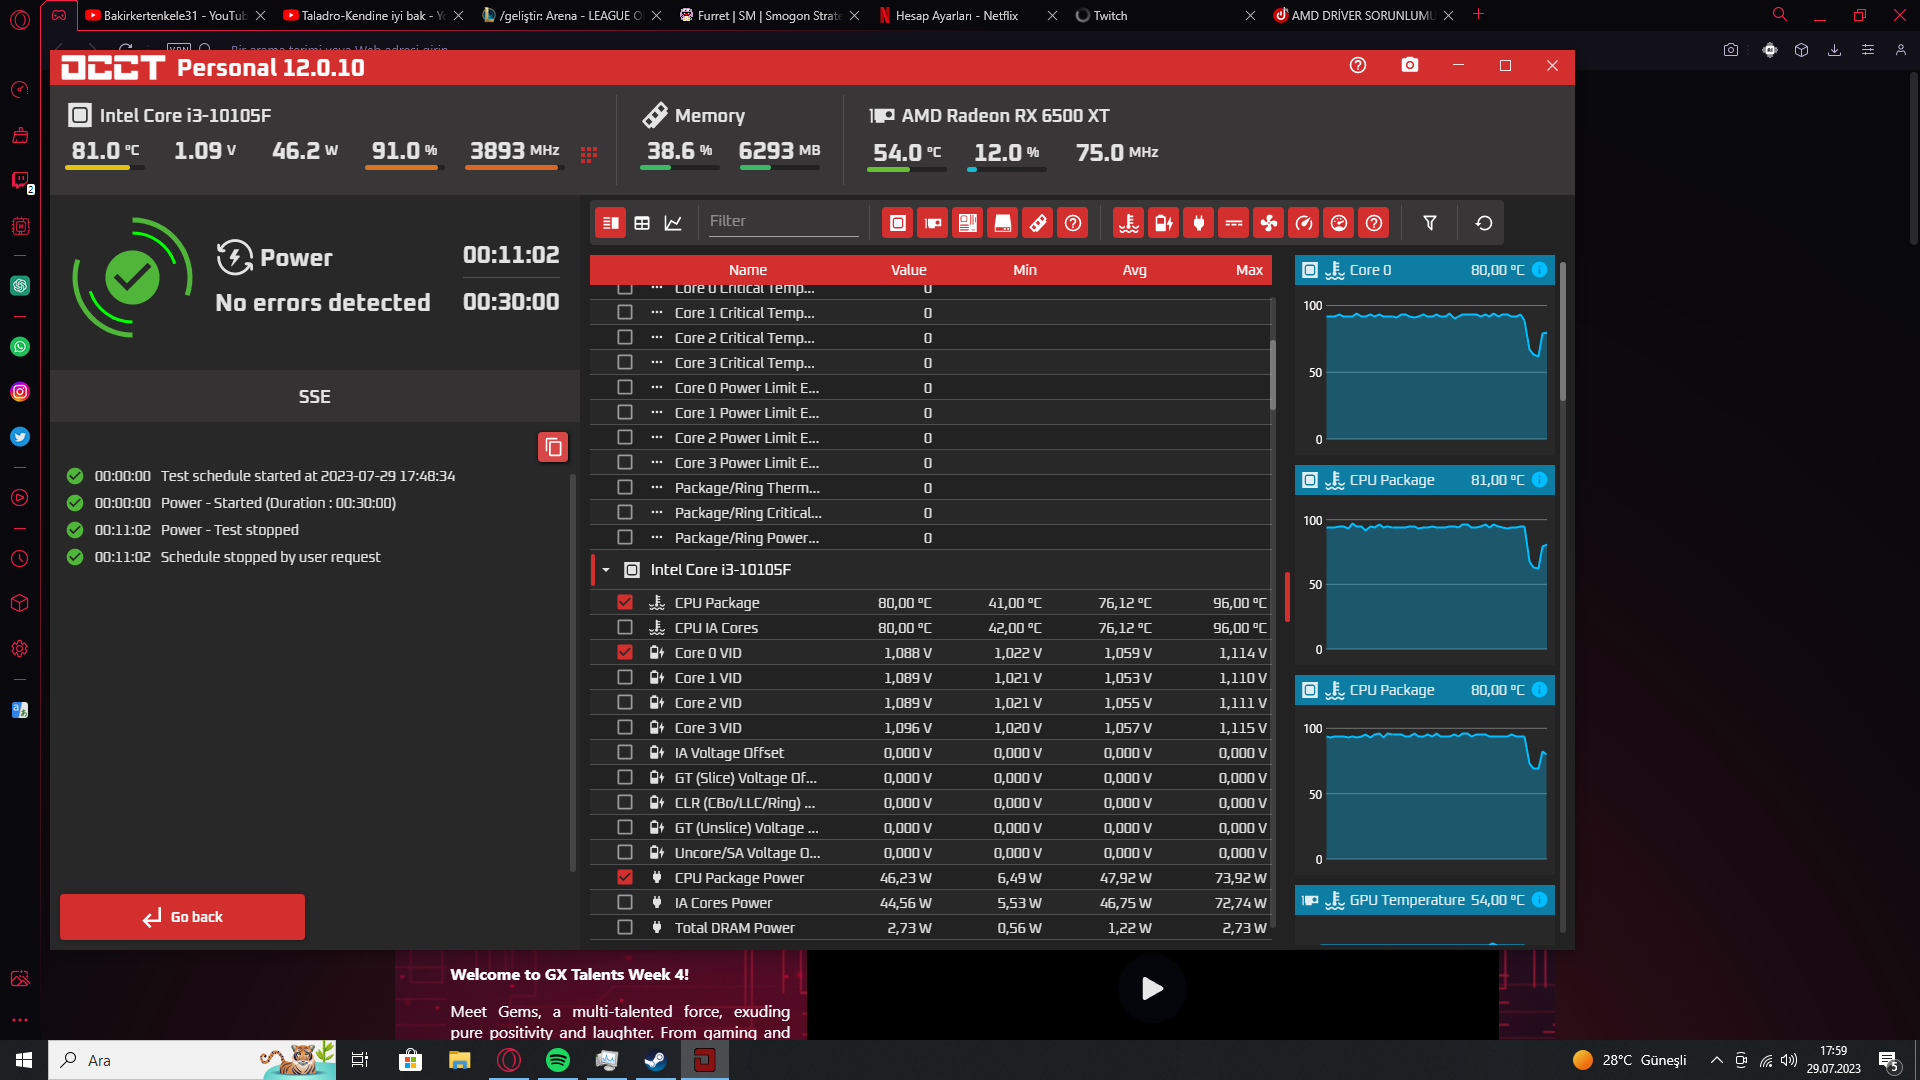Viewport: 1920px width, 1080px height.
Task: Click the Go back button
Action: pyautogui.click(x=182, y=917)
